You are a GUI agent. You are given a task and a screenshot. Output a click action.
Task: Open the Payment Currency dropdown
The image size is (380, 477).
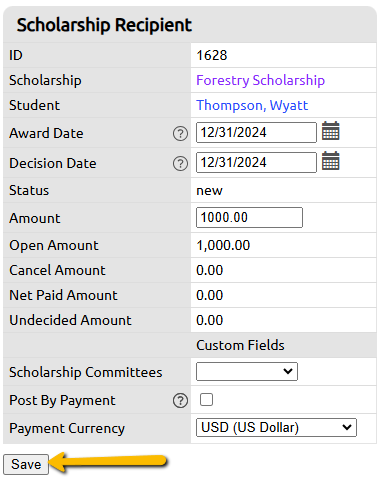(x=276, y=428)
